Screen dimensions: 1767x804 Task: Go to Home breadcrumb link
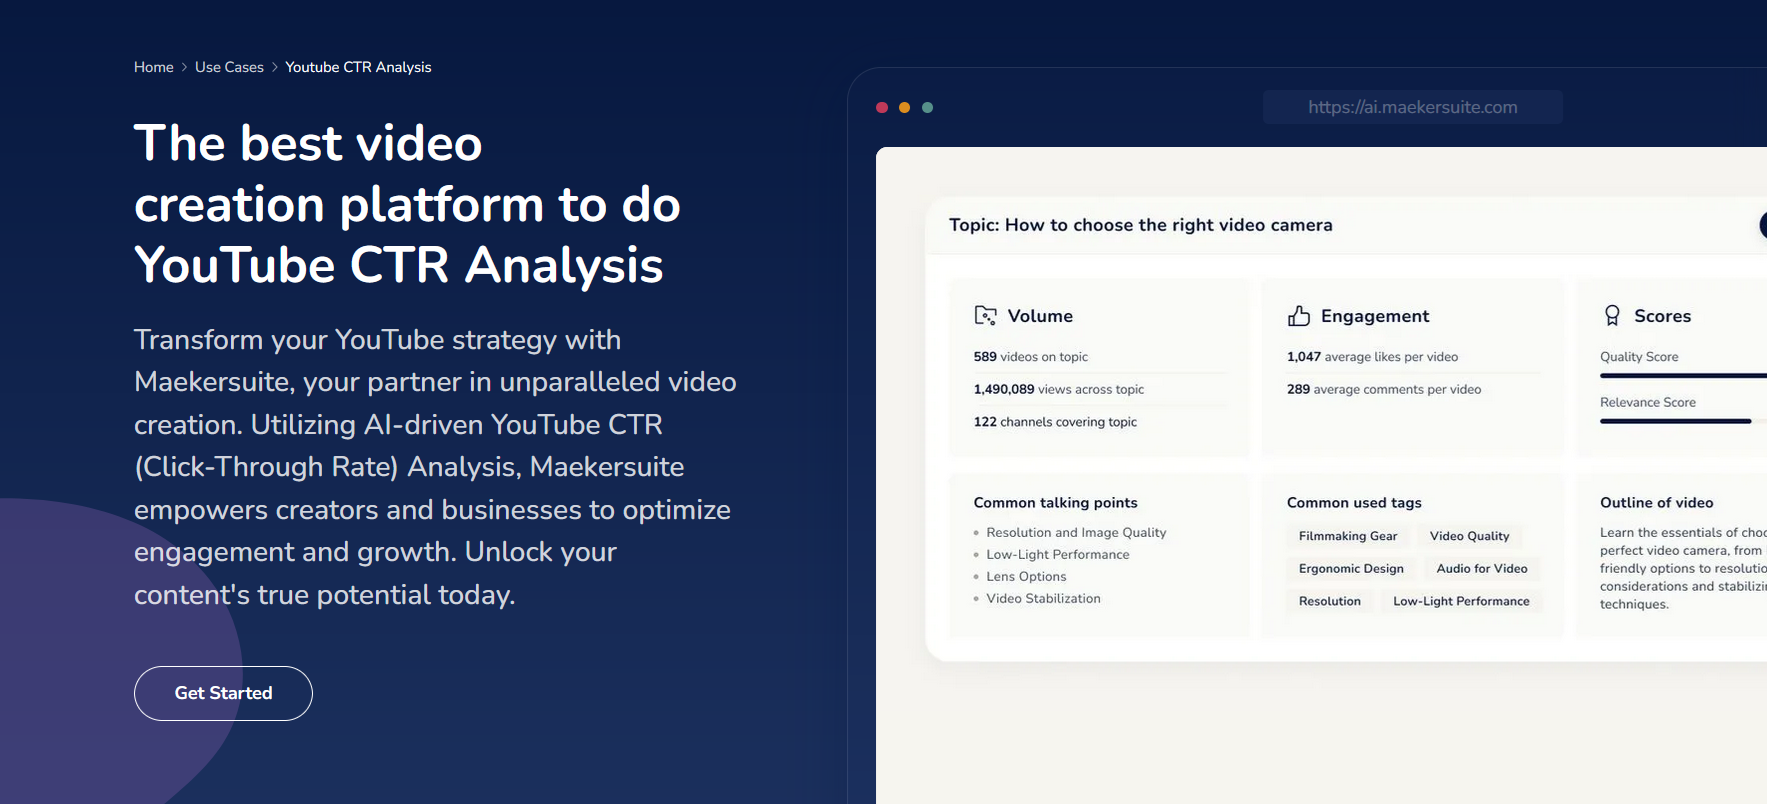tap(154, 67)
